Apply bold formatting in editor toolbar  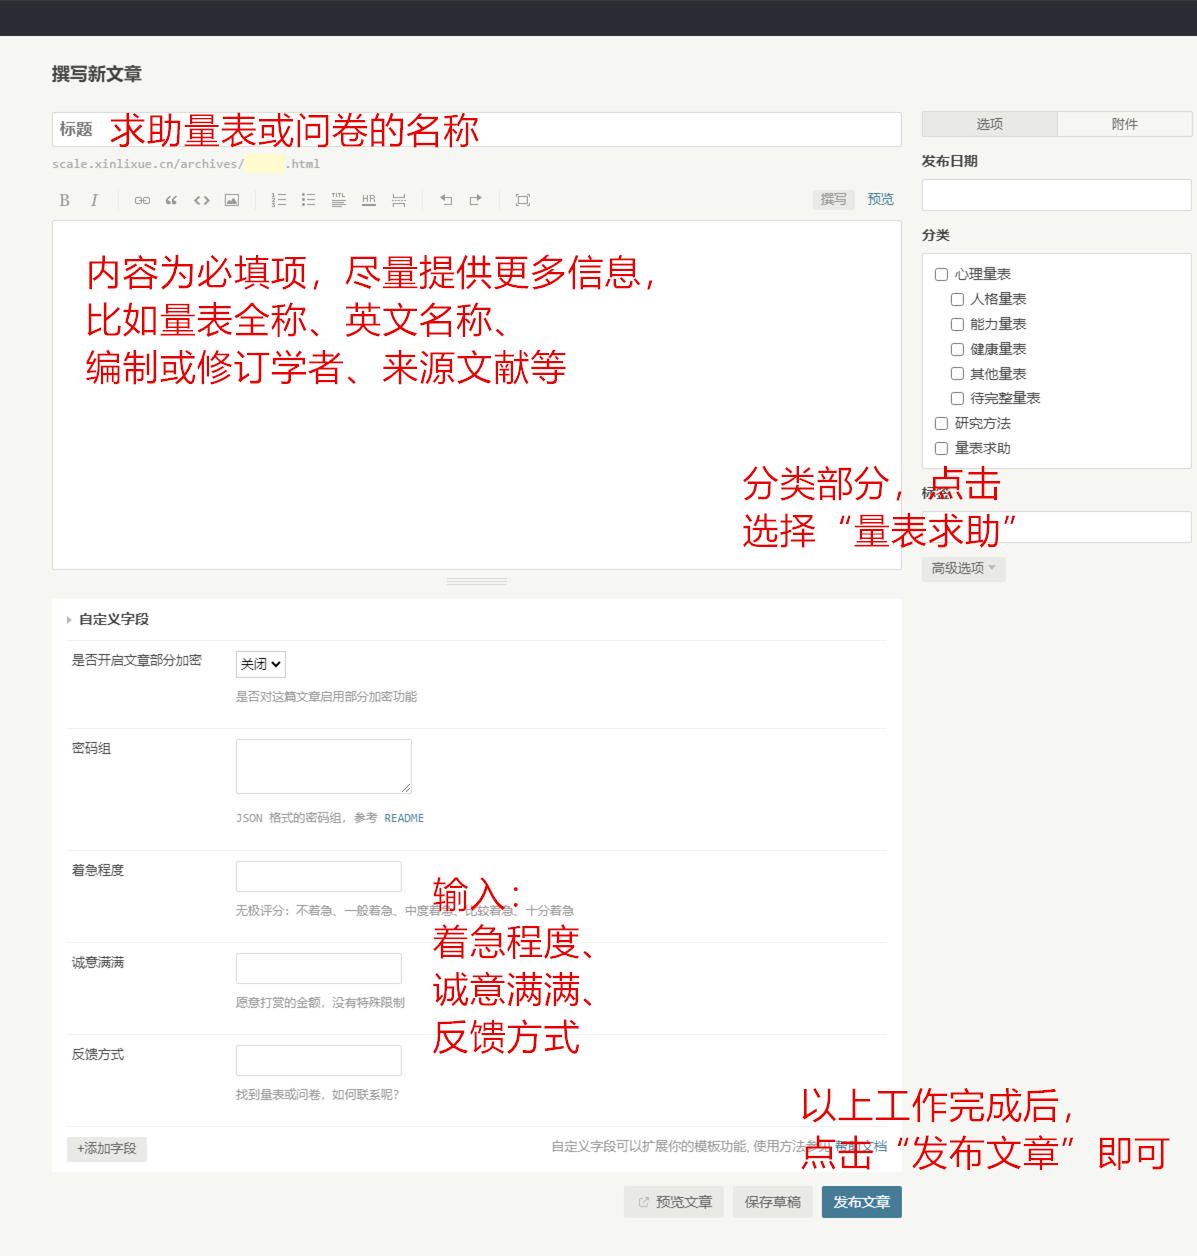pyautogui.click(x=65, y=200)
